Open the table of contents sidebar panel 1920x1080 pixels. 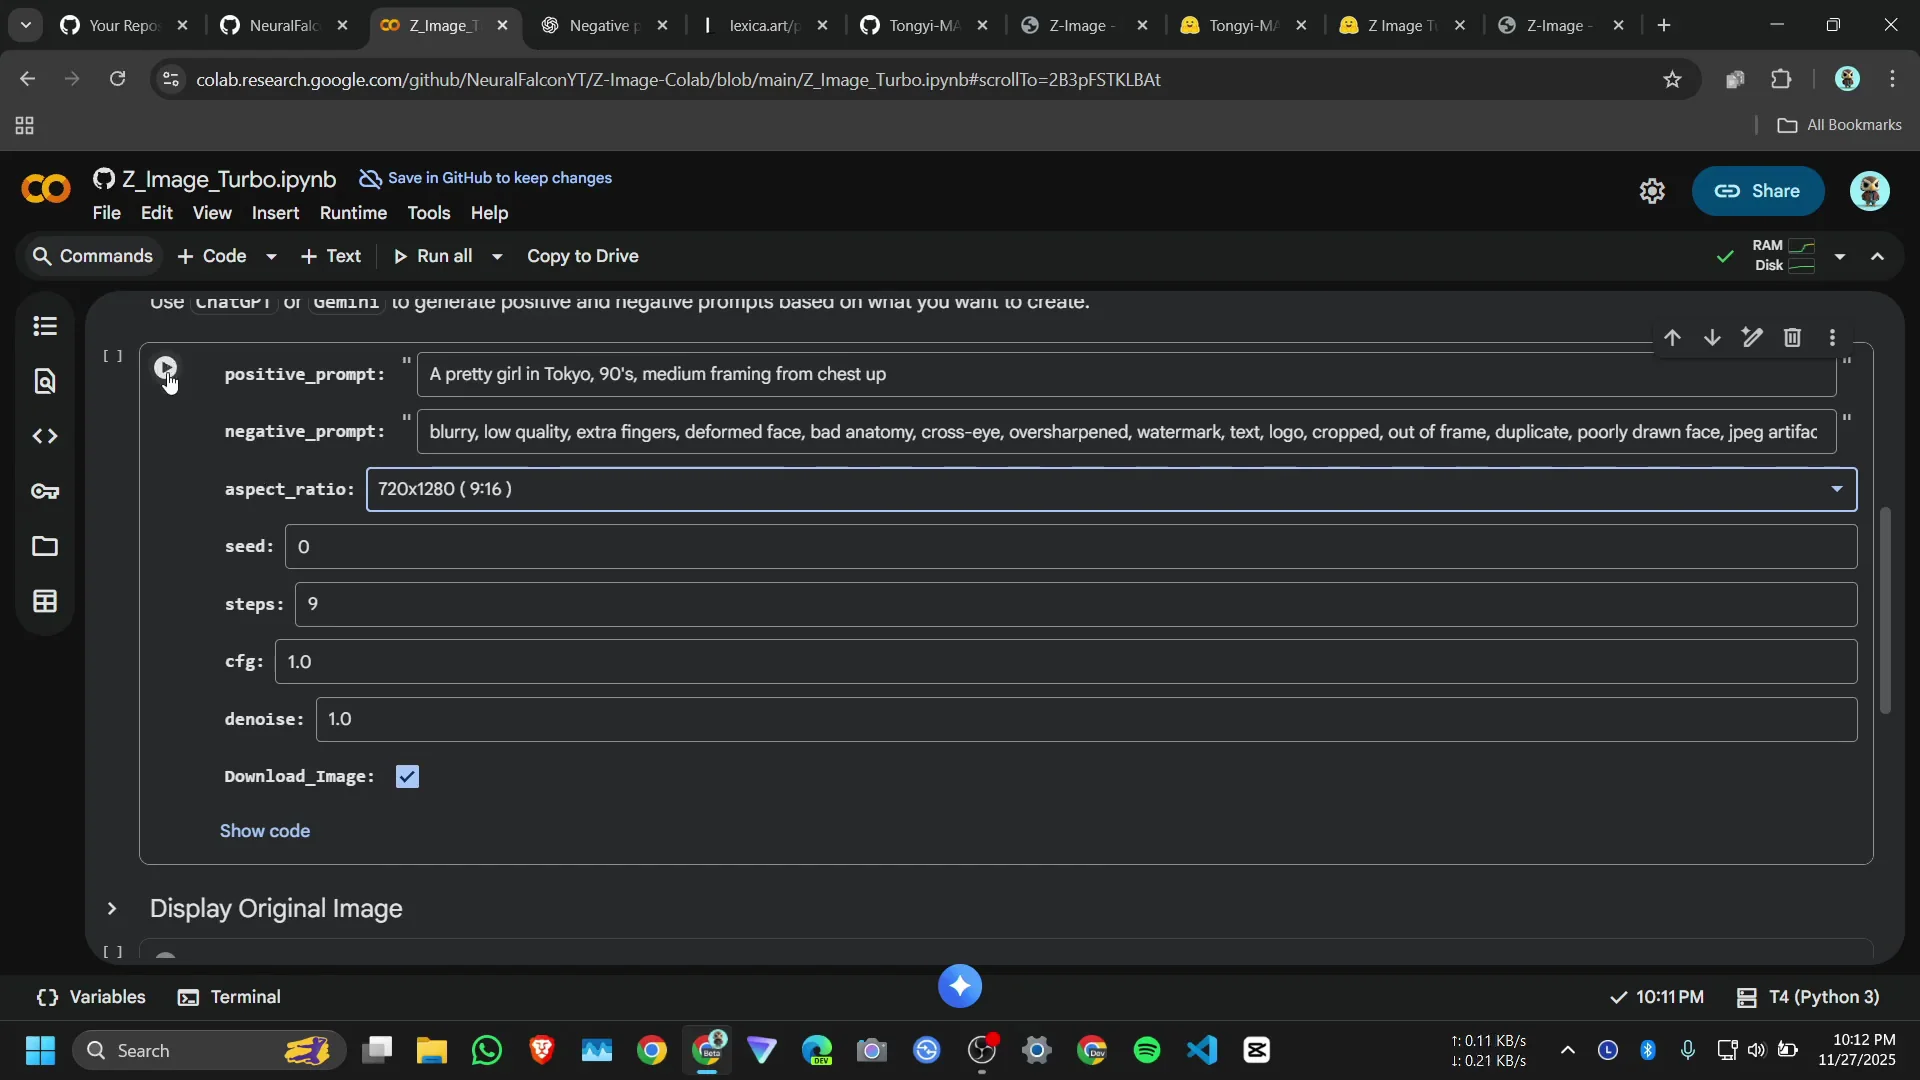click(44, 326)
